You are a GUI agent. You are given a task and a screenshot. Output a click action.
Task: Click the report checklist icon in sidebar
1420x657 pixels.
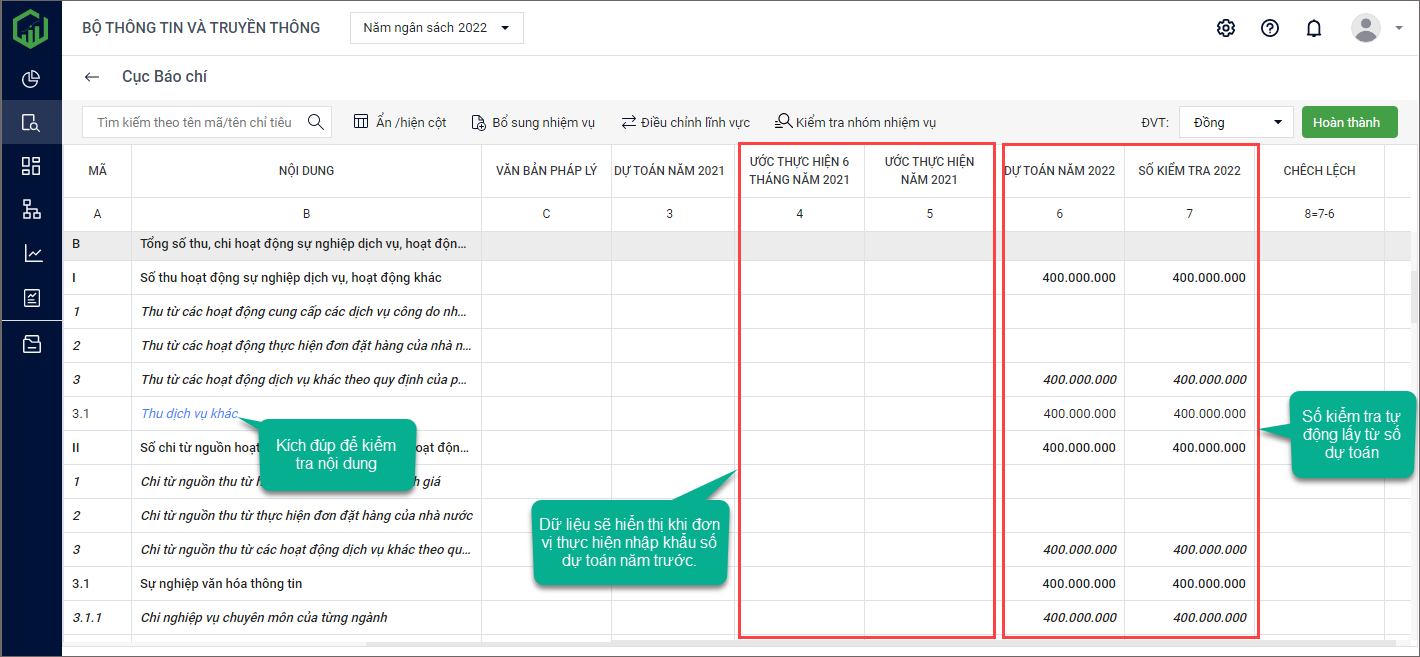(x=31, y=297)
